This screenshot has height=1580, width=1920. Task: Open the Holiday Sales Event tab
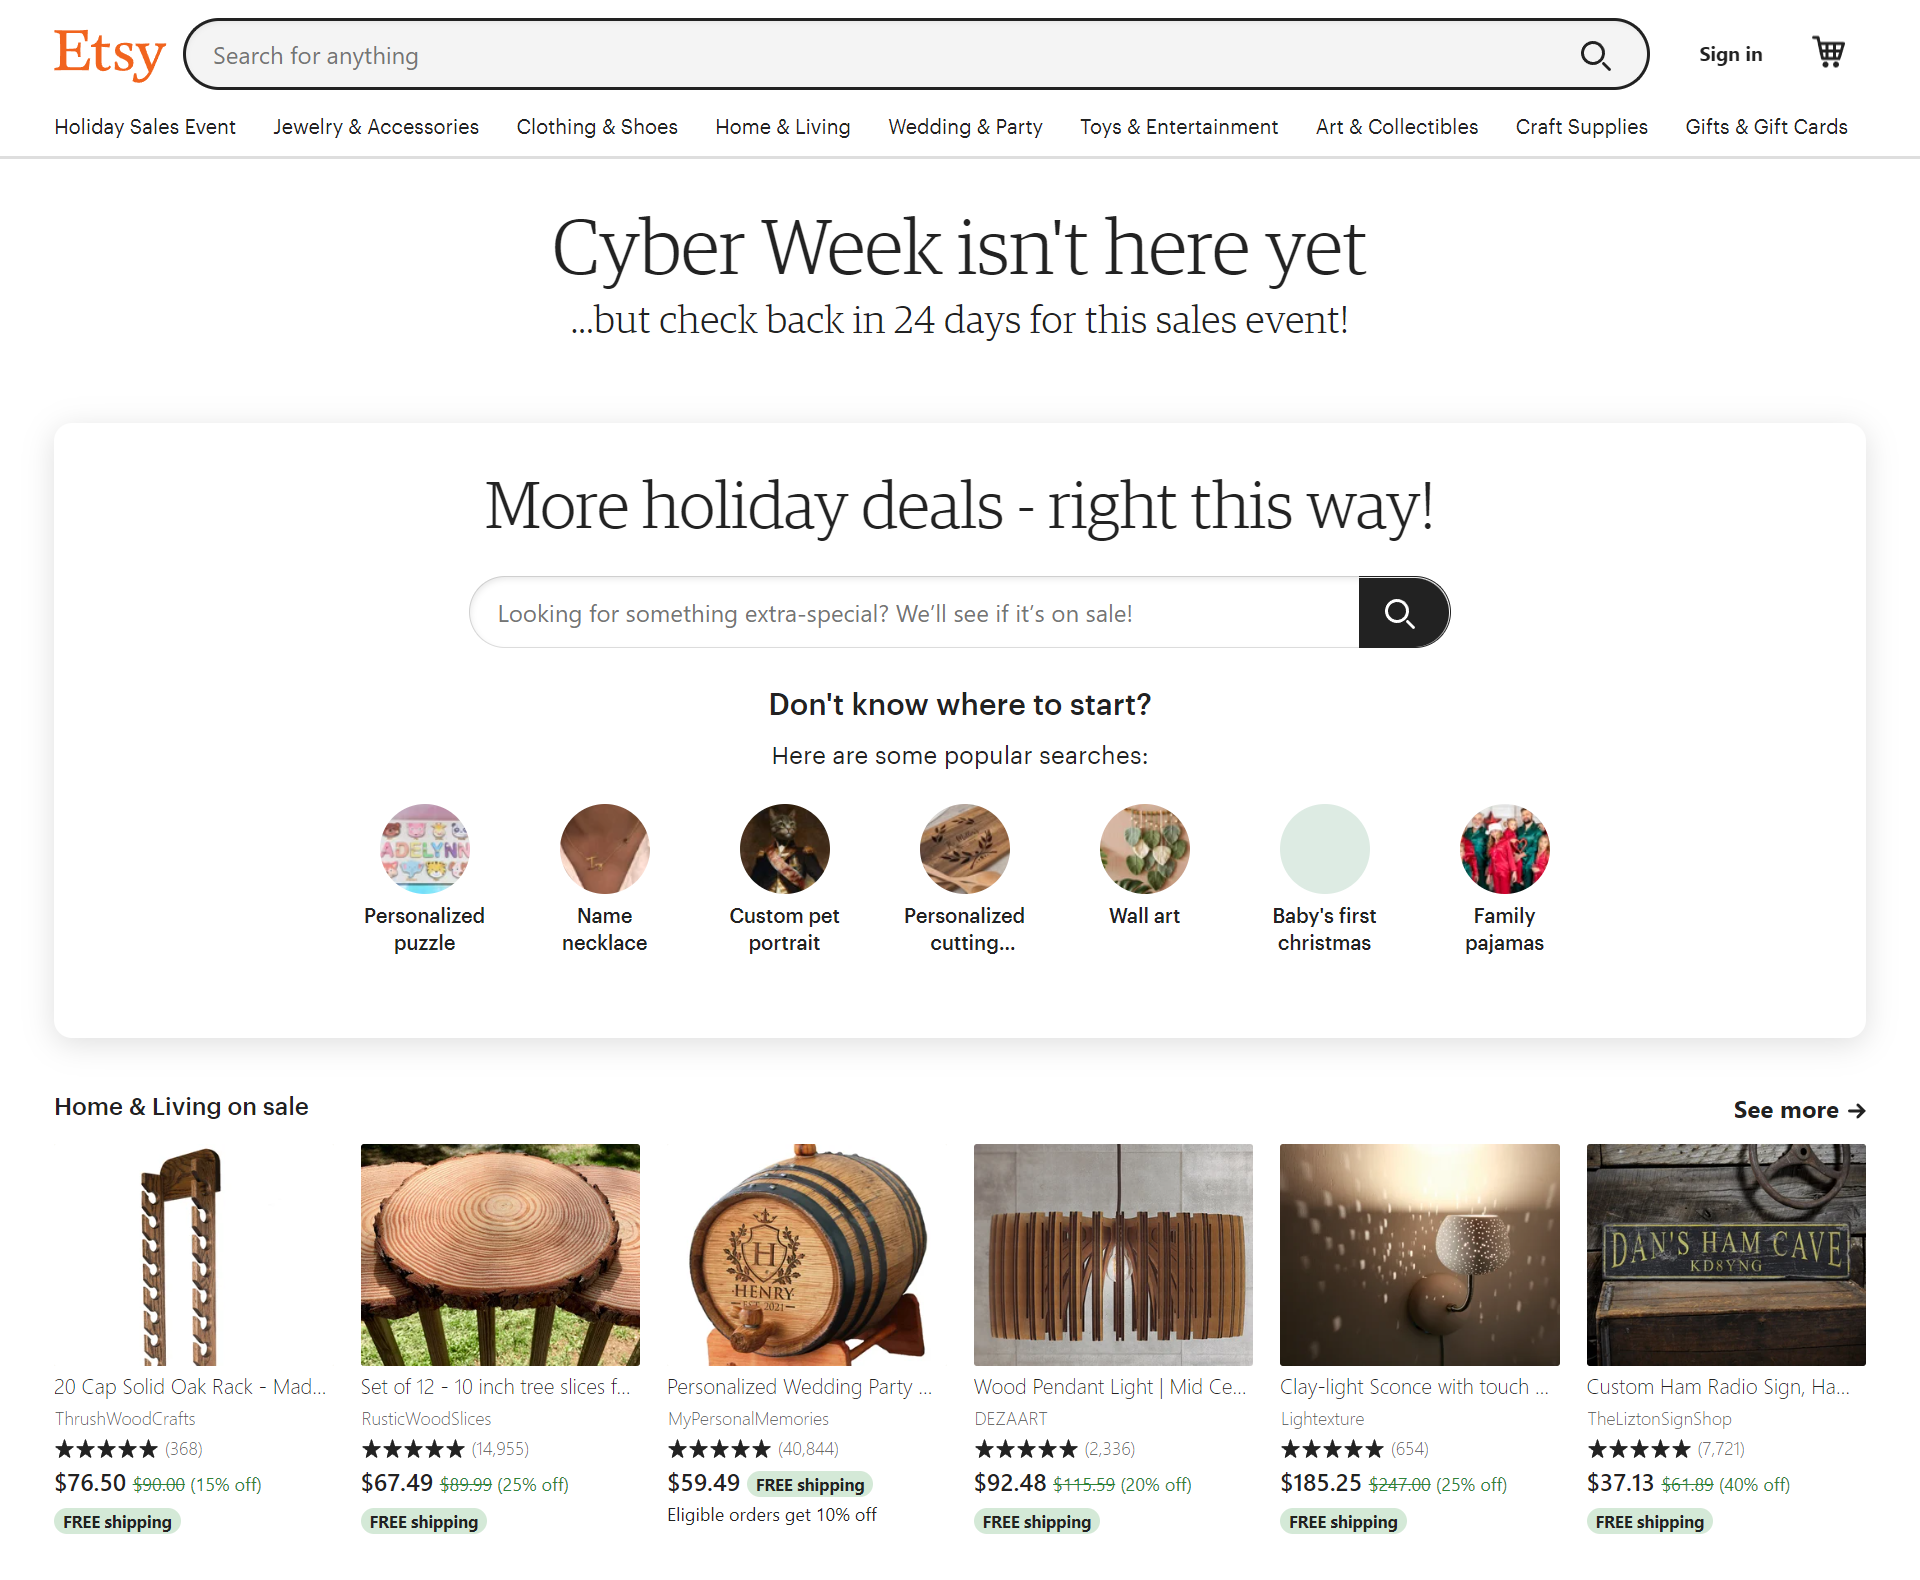coord(145,127)
